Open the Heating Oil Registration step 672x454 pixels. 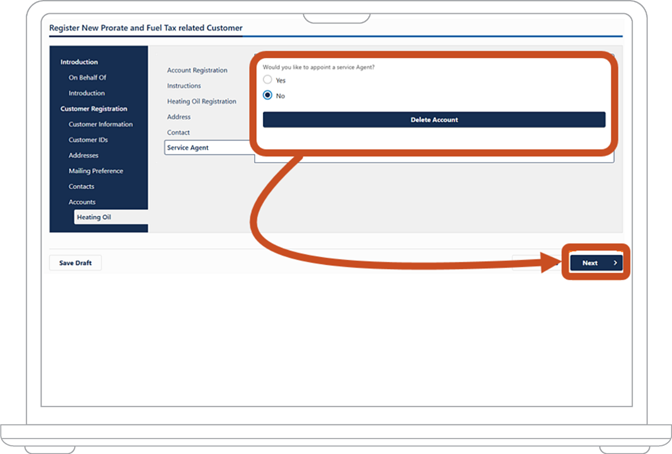click(x=201, y=101)
